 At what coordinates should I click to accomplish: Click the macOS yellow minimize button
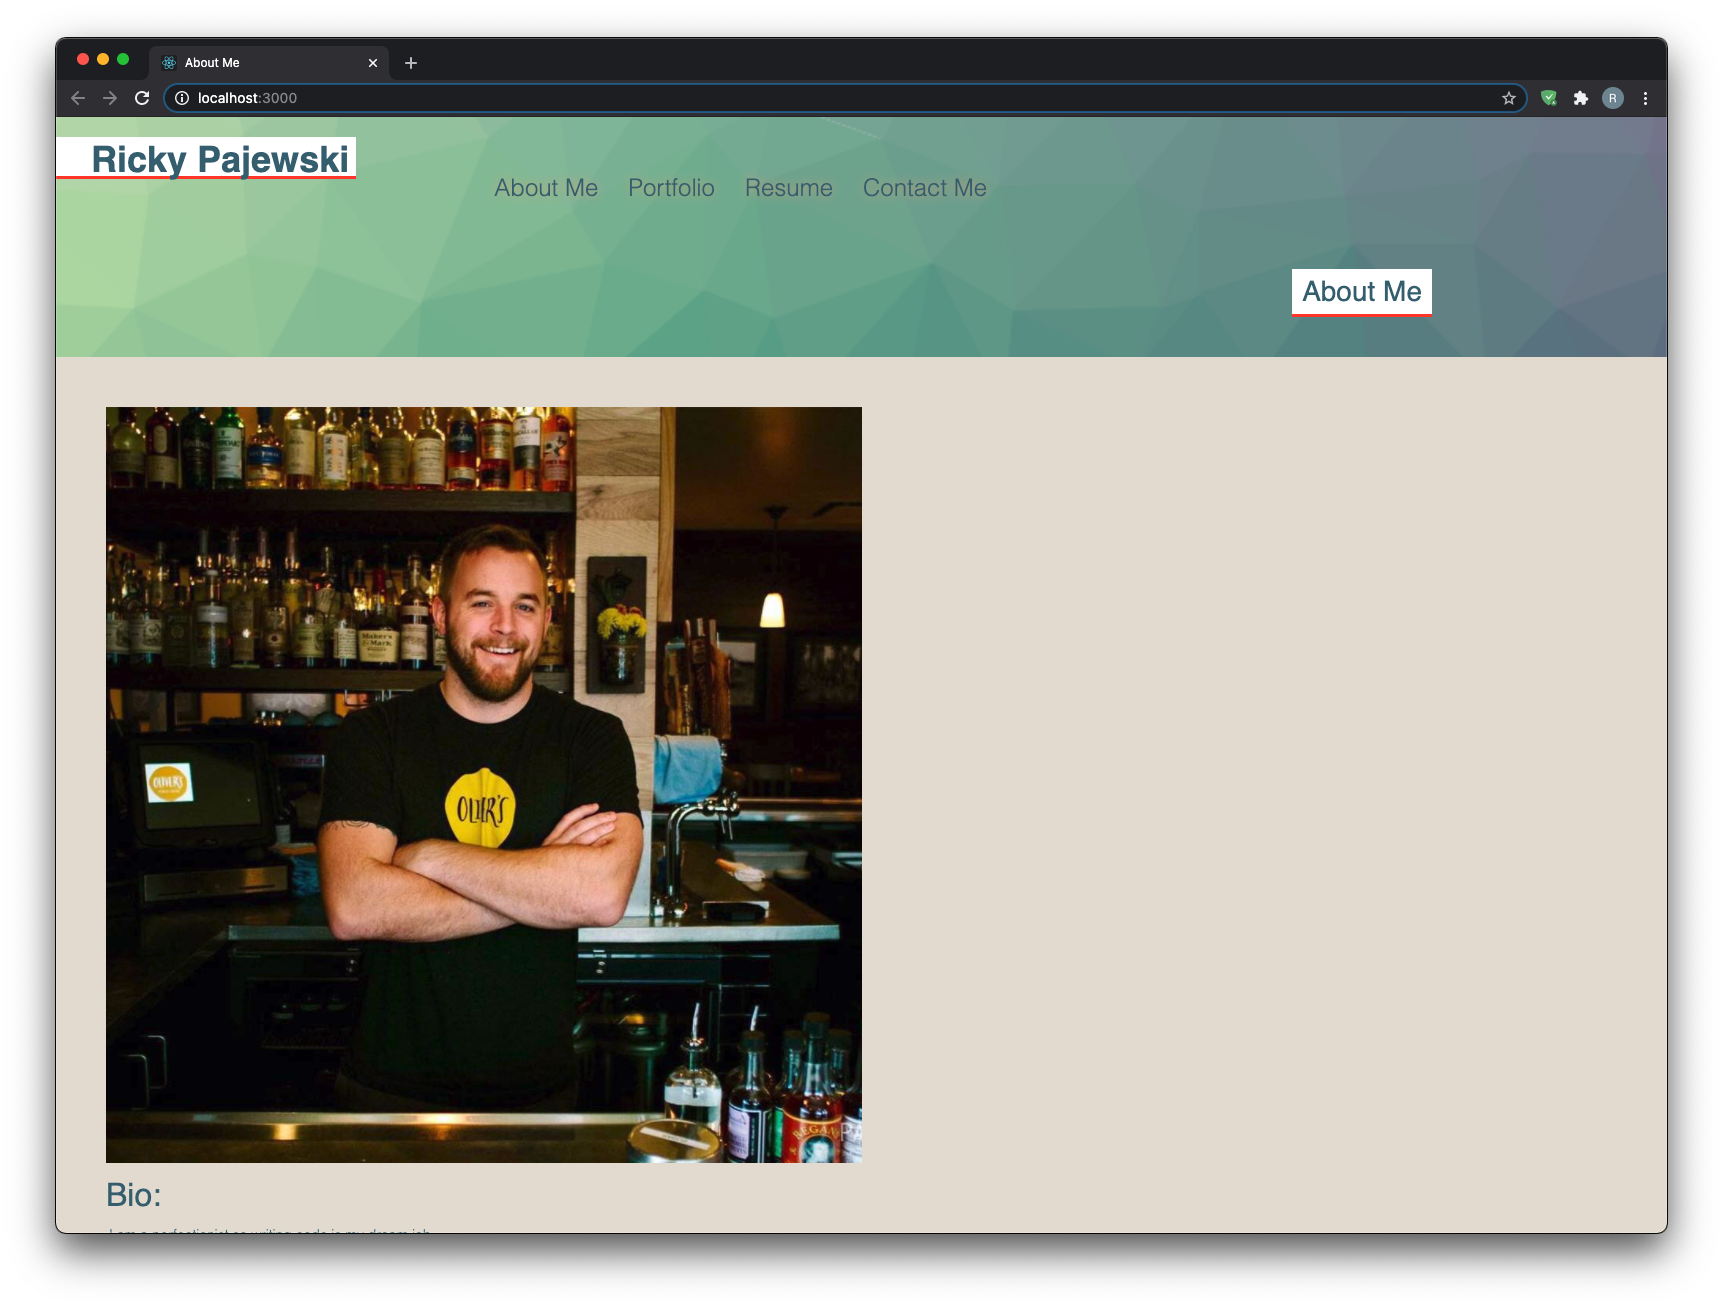(x=103, y=60)
